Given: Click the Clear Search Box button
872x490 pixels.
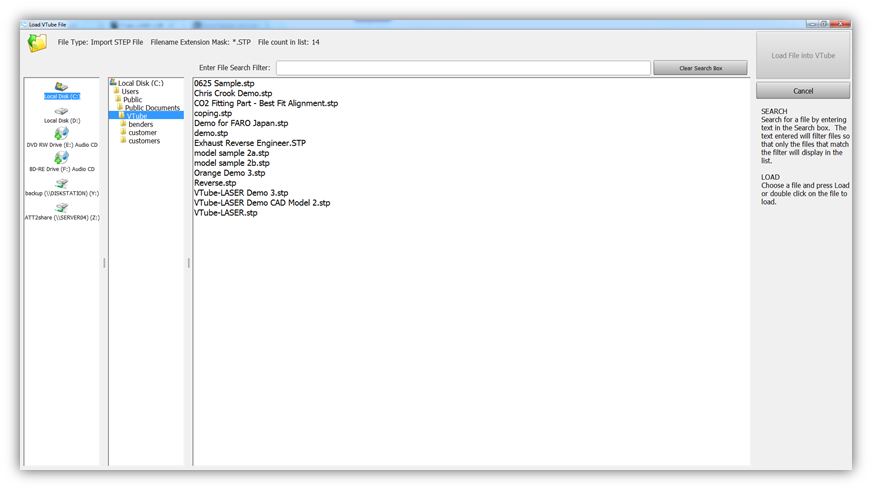Looking at the screenshot, I should coord(700,68).
